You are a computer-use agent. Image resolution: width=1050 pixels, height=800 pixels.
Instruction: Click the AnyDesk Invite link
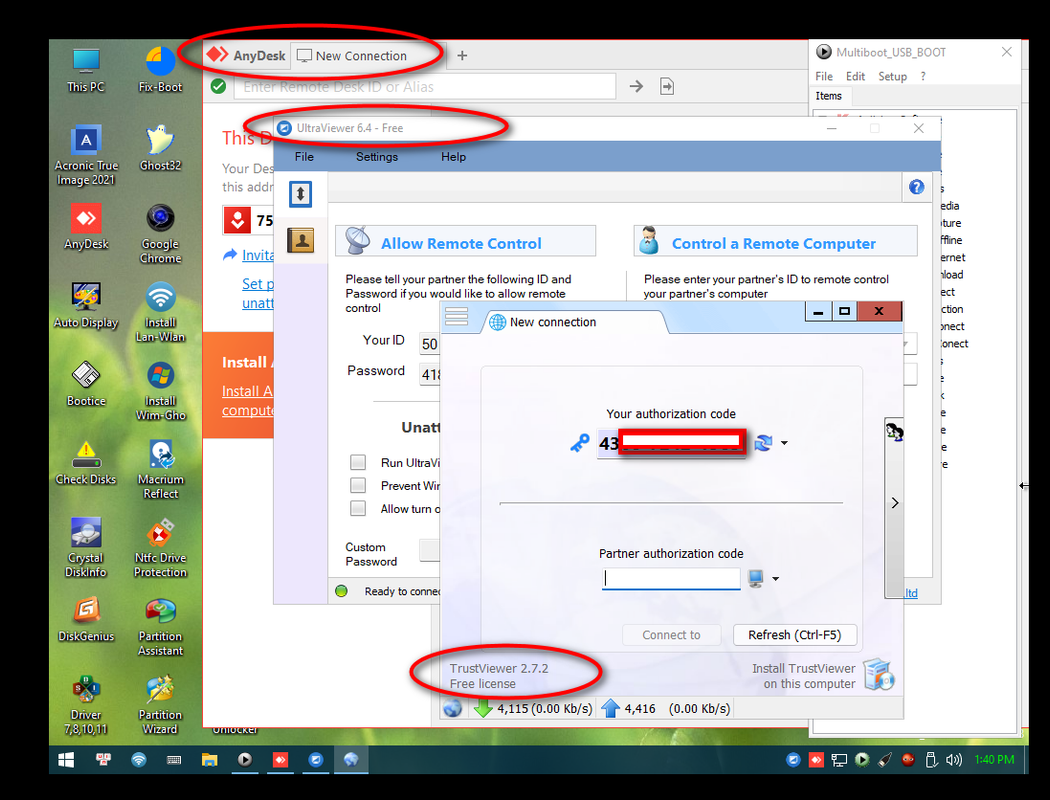pyautogui.click(x=257, y=255)
